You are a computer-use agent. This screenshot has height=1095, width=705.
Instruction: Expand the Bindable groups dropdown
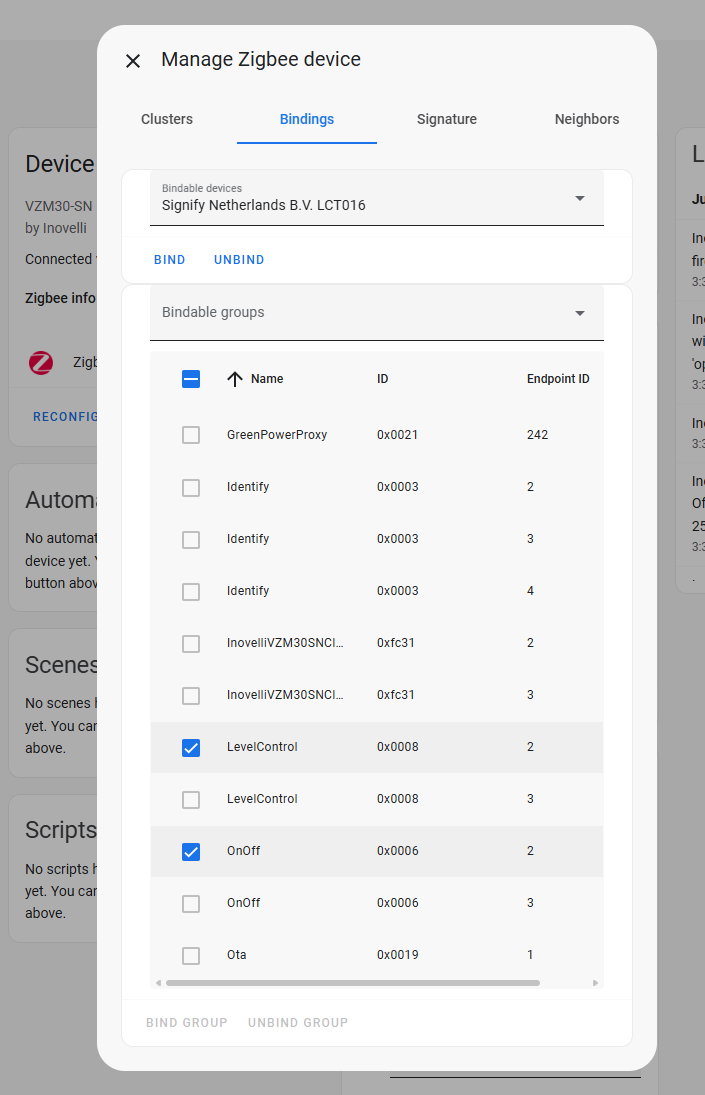(377, 313)
